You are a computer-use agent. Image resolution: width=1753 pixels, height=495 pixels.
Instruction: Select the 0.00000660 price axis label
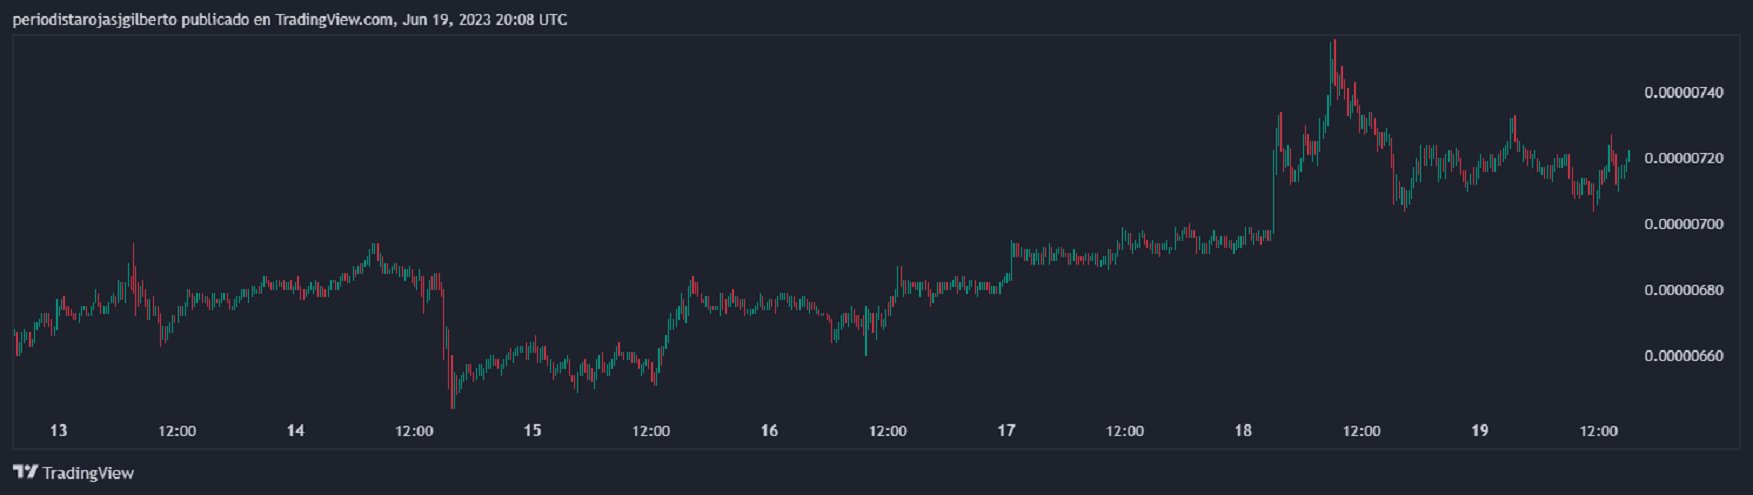point(1683,356)
